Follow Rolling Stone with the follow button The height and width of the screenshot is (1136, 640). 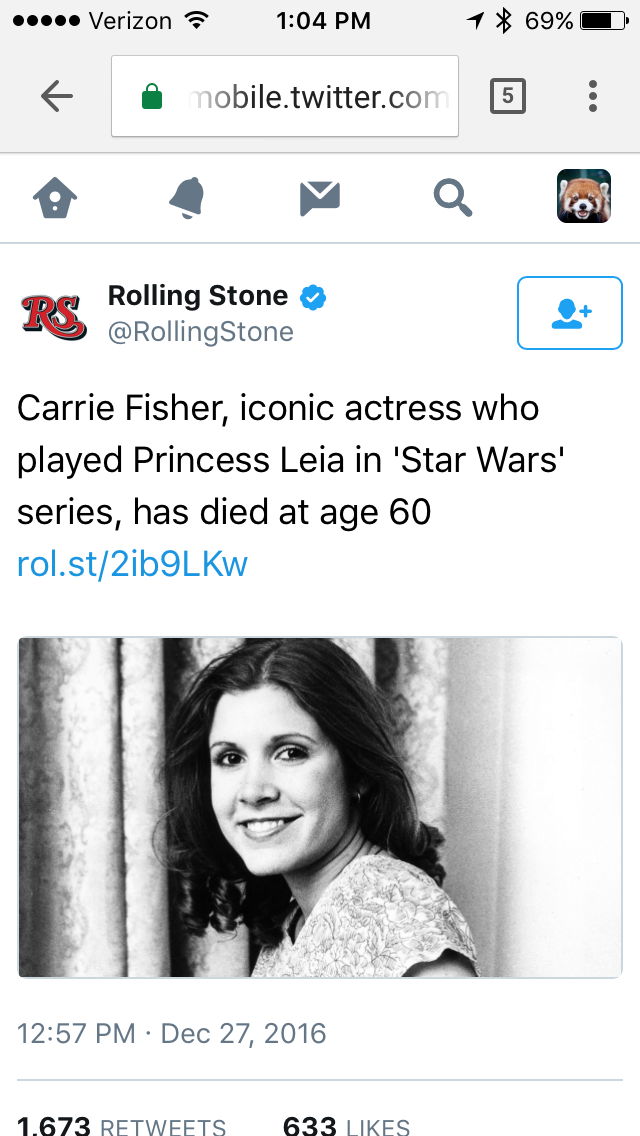[x=570, y=314]
